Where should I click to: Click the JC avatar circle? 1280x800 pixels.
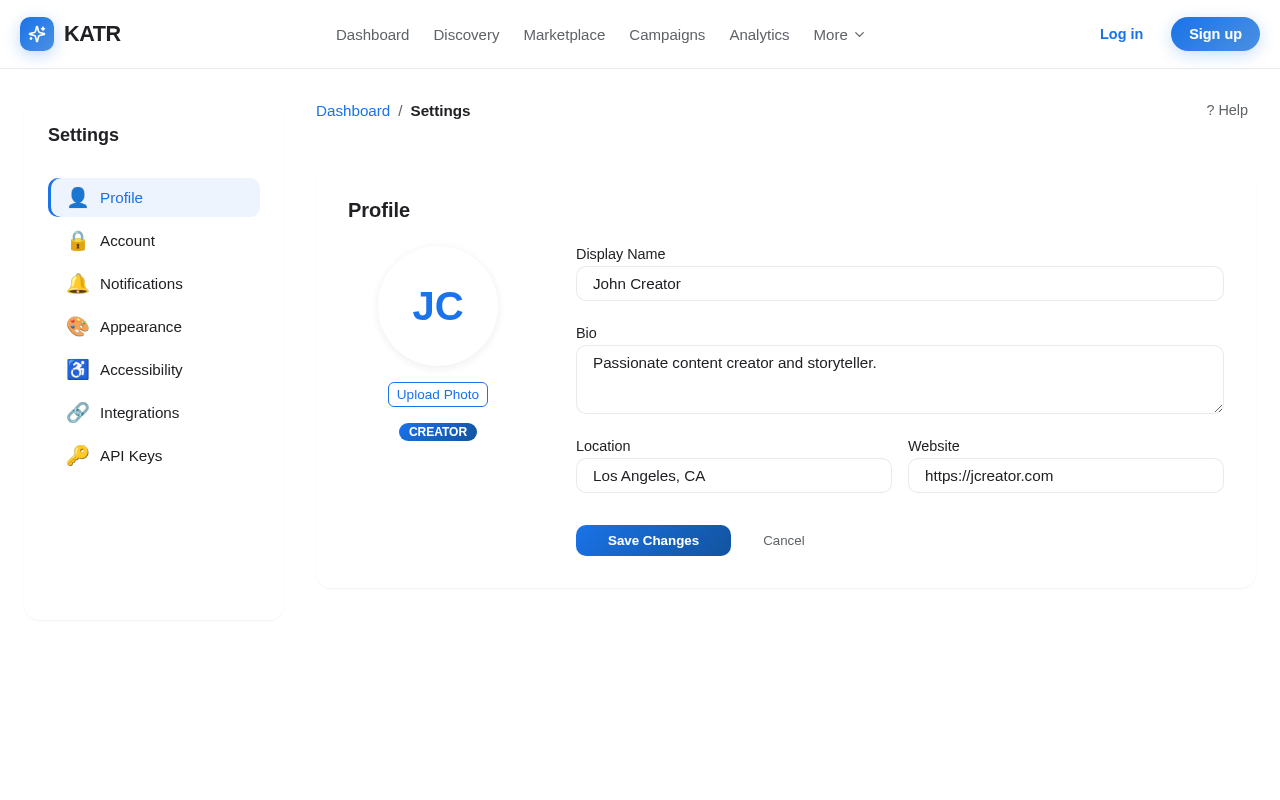tap(438, 306)
